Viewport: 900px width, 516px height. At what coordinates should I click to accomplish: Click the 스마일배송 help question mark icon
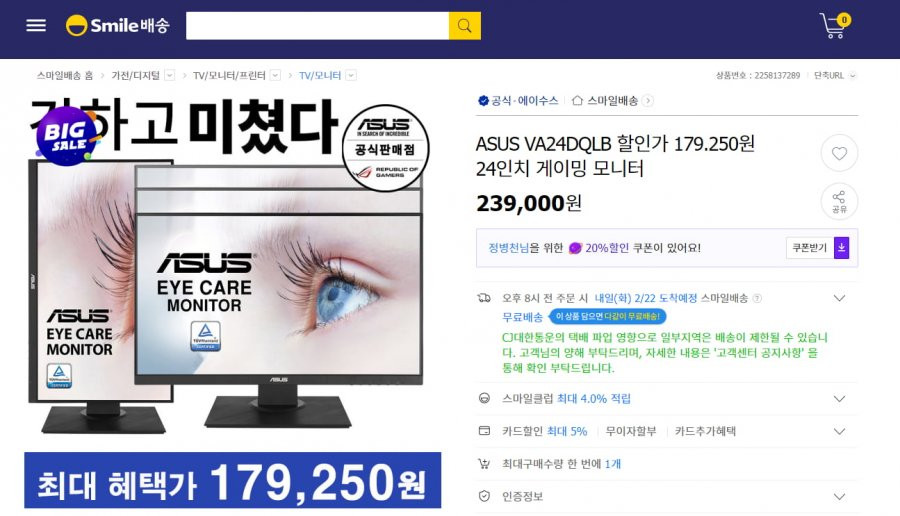coord(757,298)
